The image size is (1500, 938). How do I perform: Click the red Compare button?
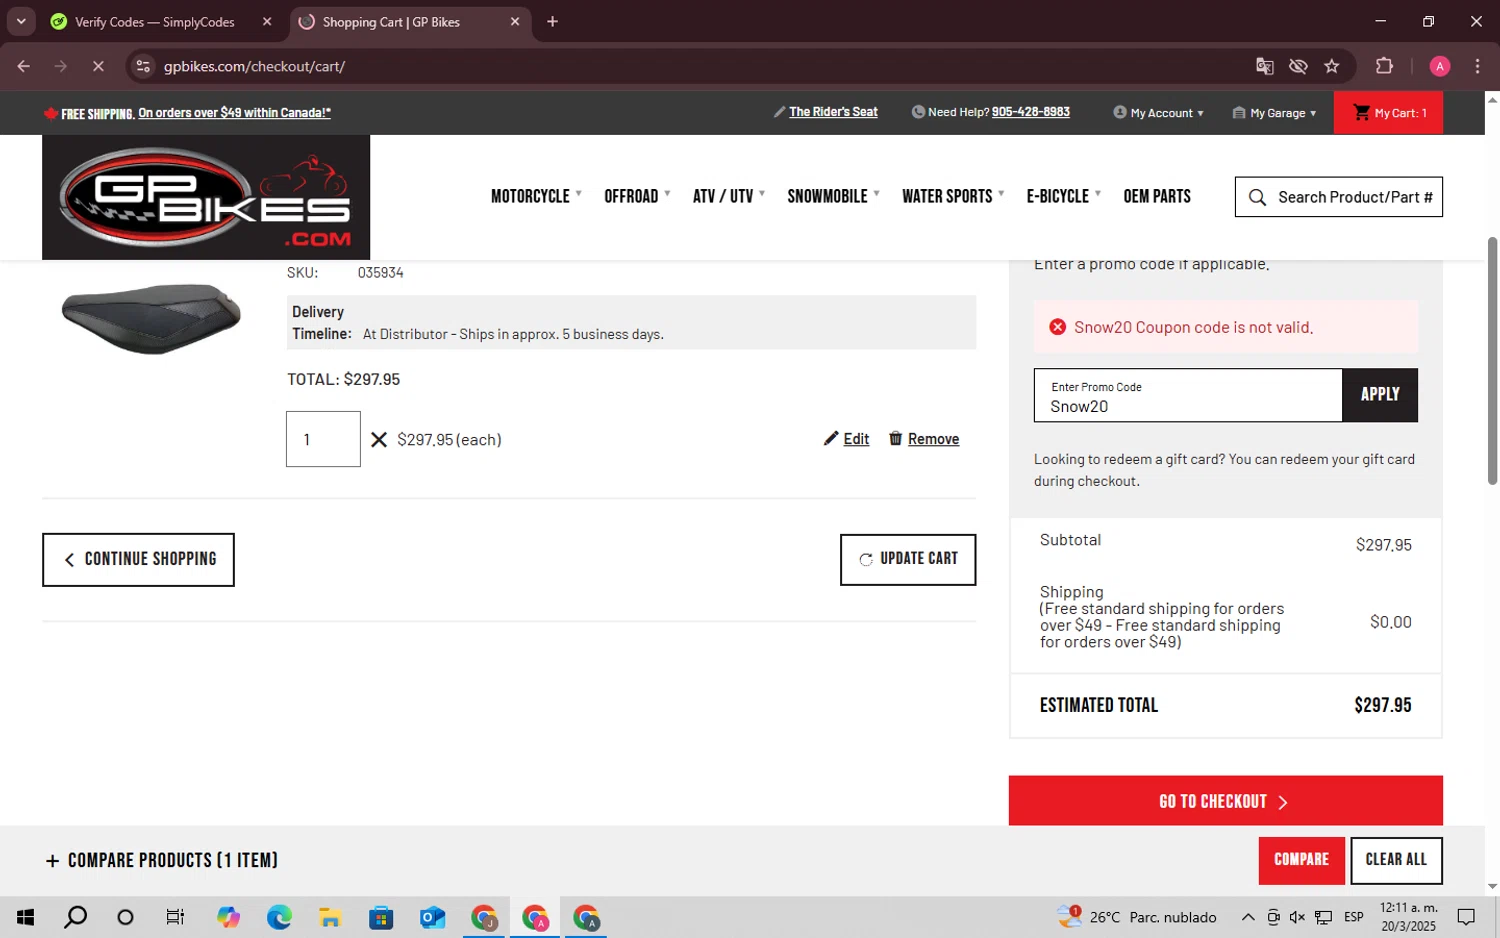(1301, 860)
